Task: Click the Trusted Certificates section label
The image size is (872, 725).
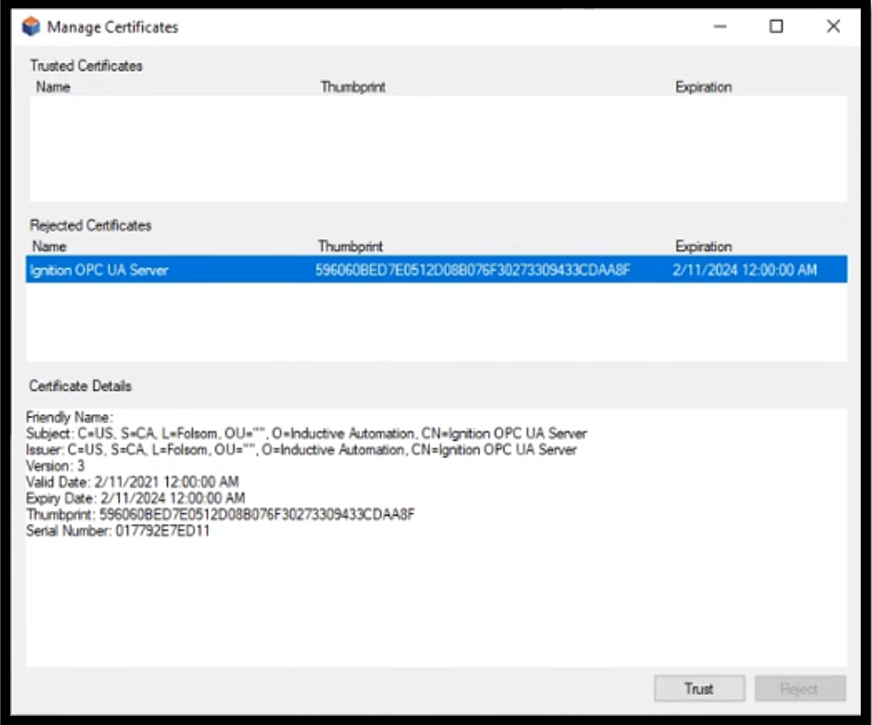Action: pos(86,66)
